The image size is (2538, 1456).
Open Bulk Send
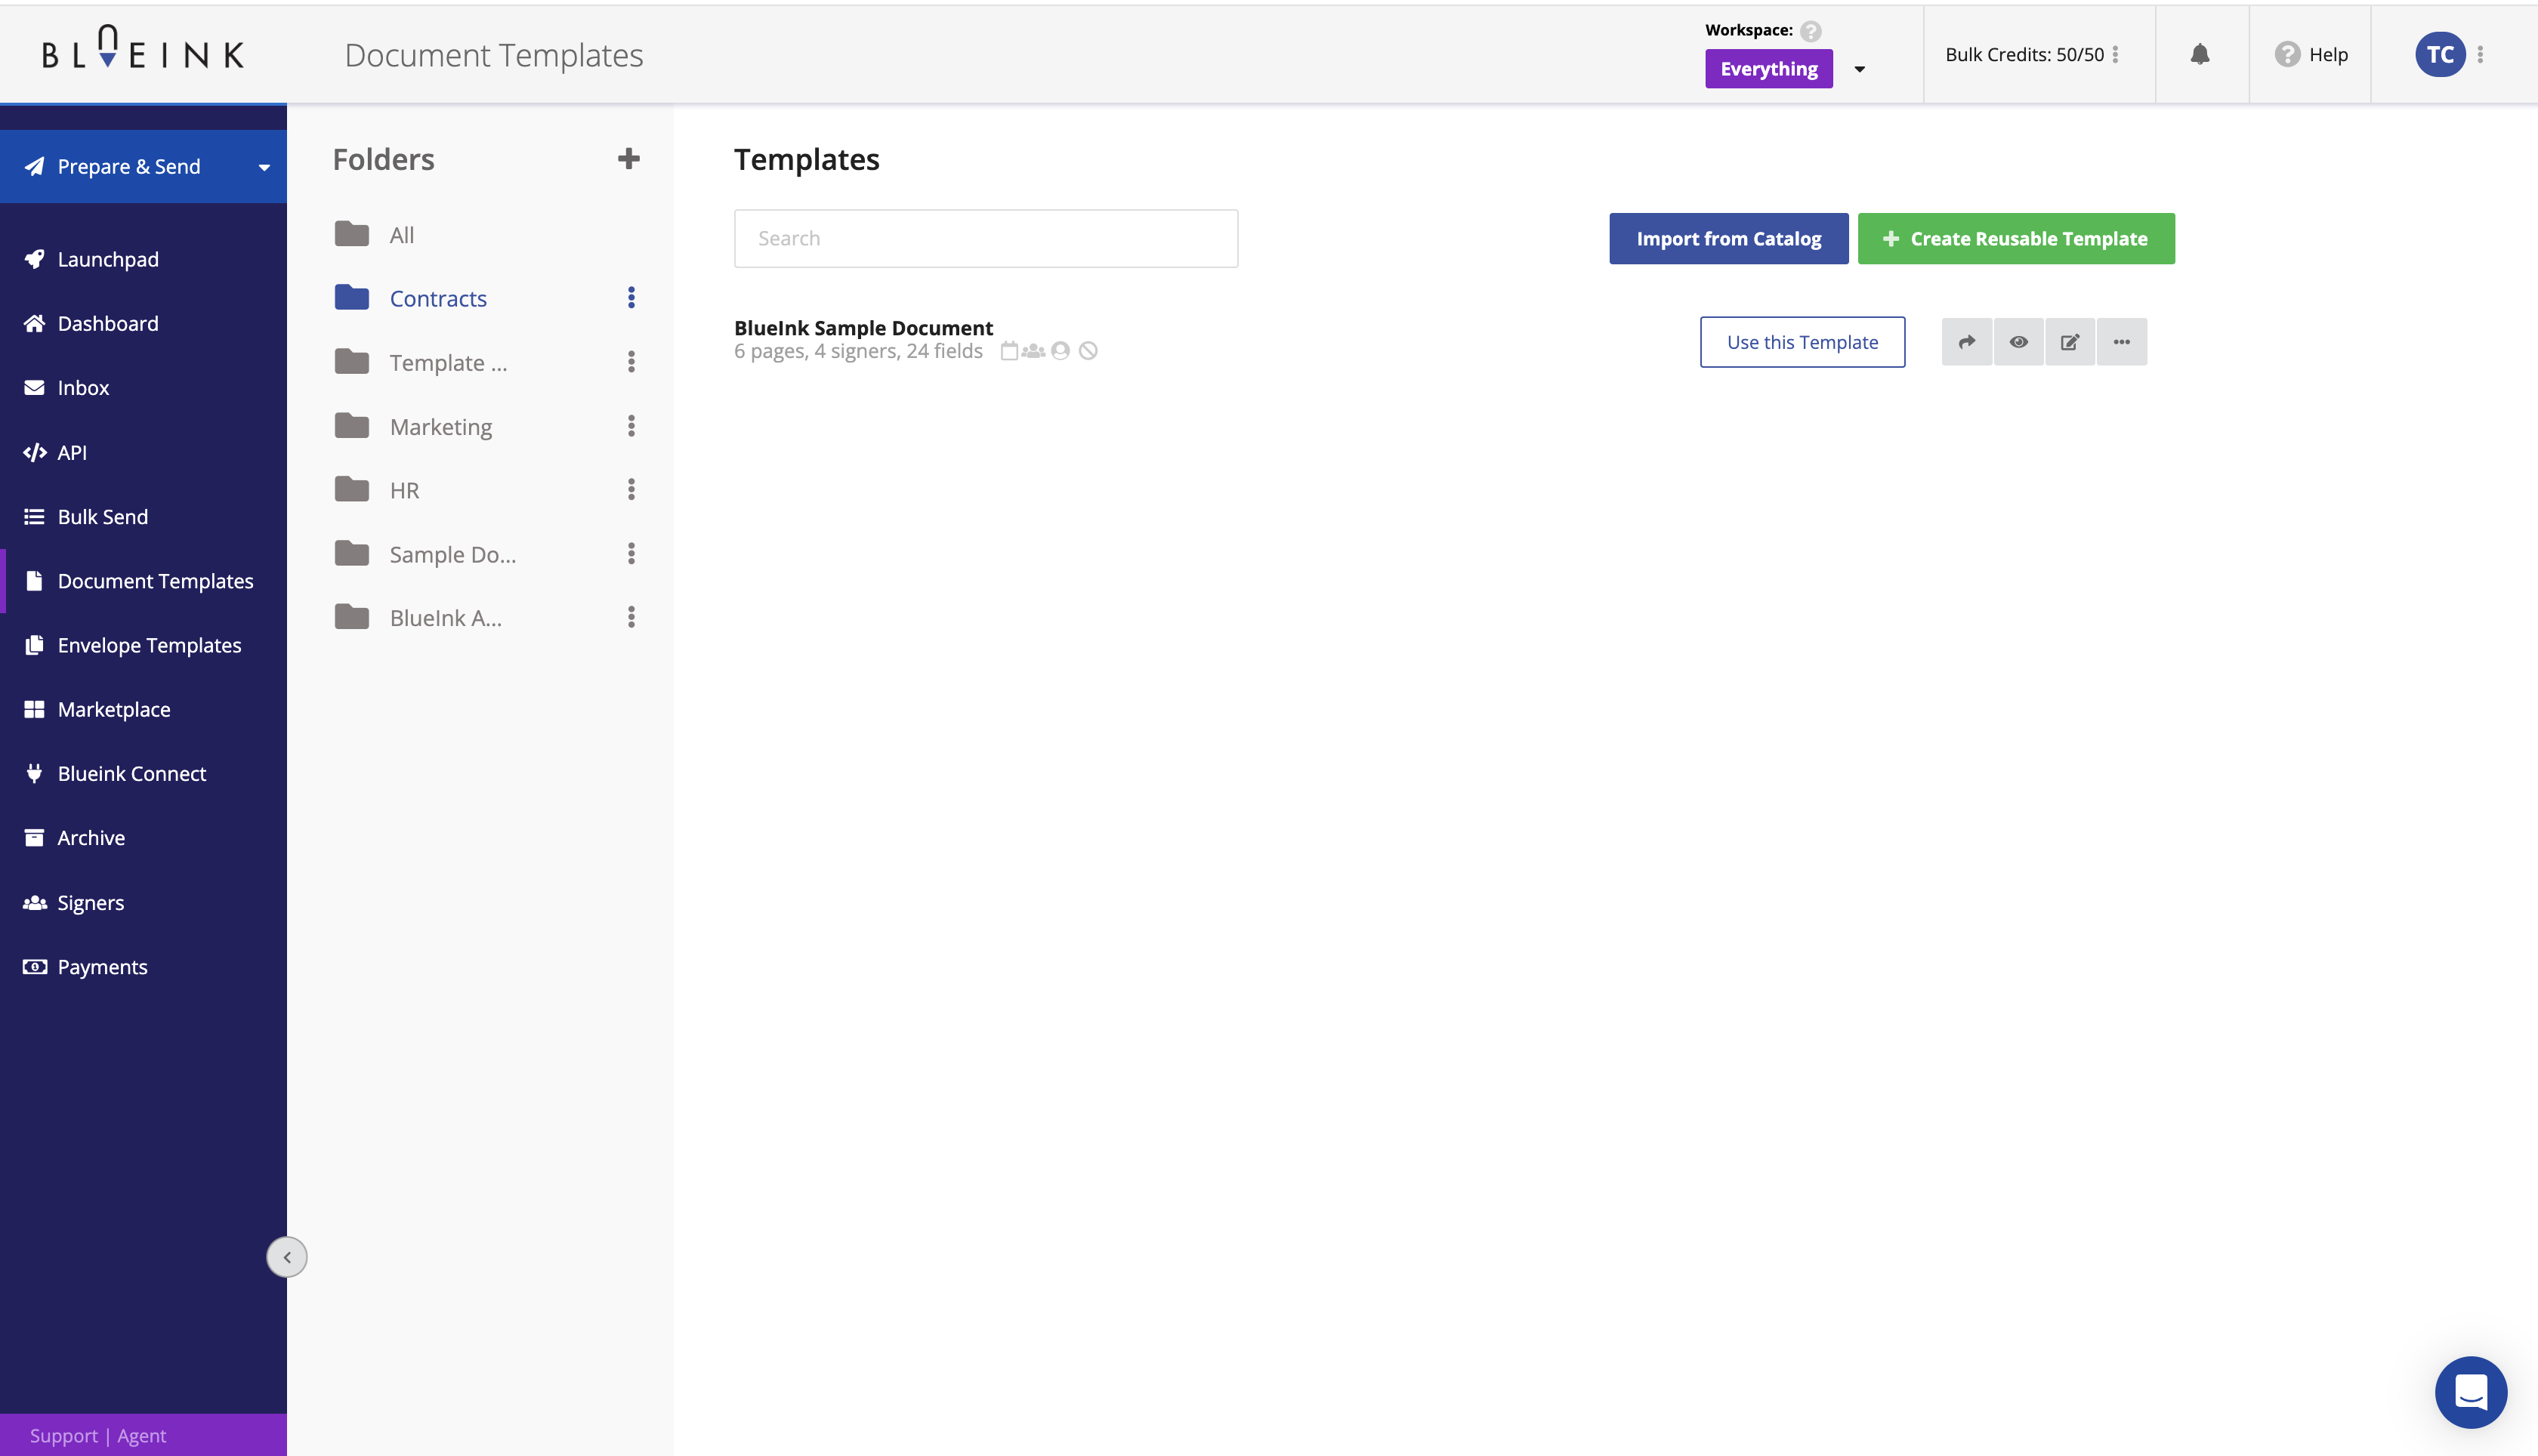(102, 516)
